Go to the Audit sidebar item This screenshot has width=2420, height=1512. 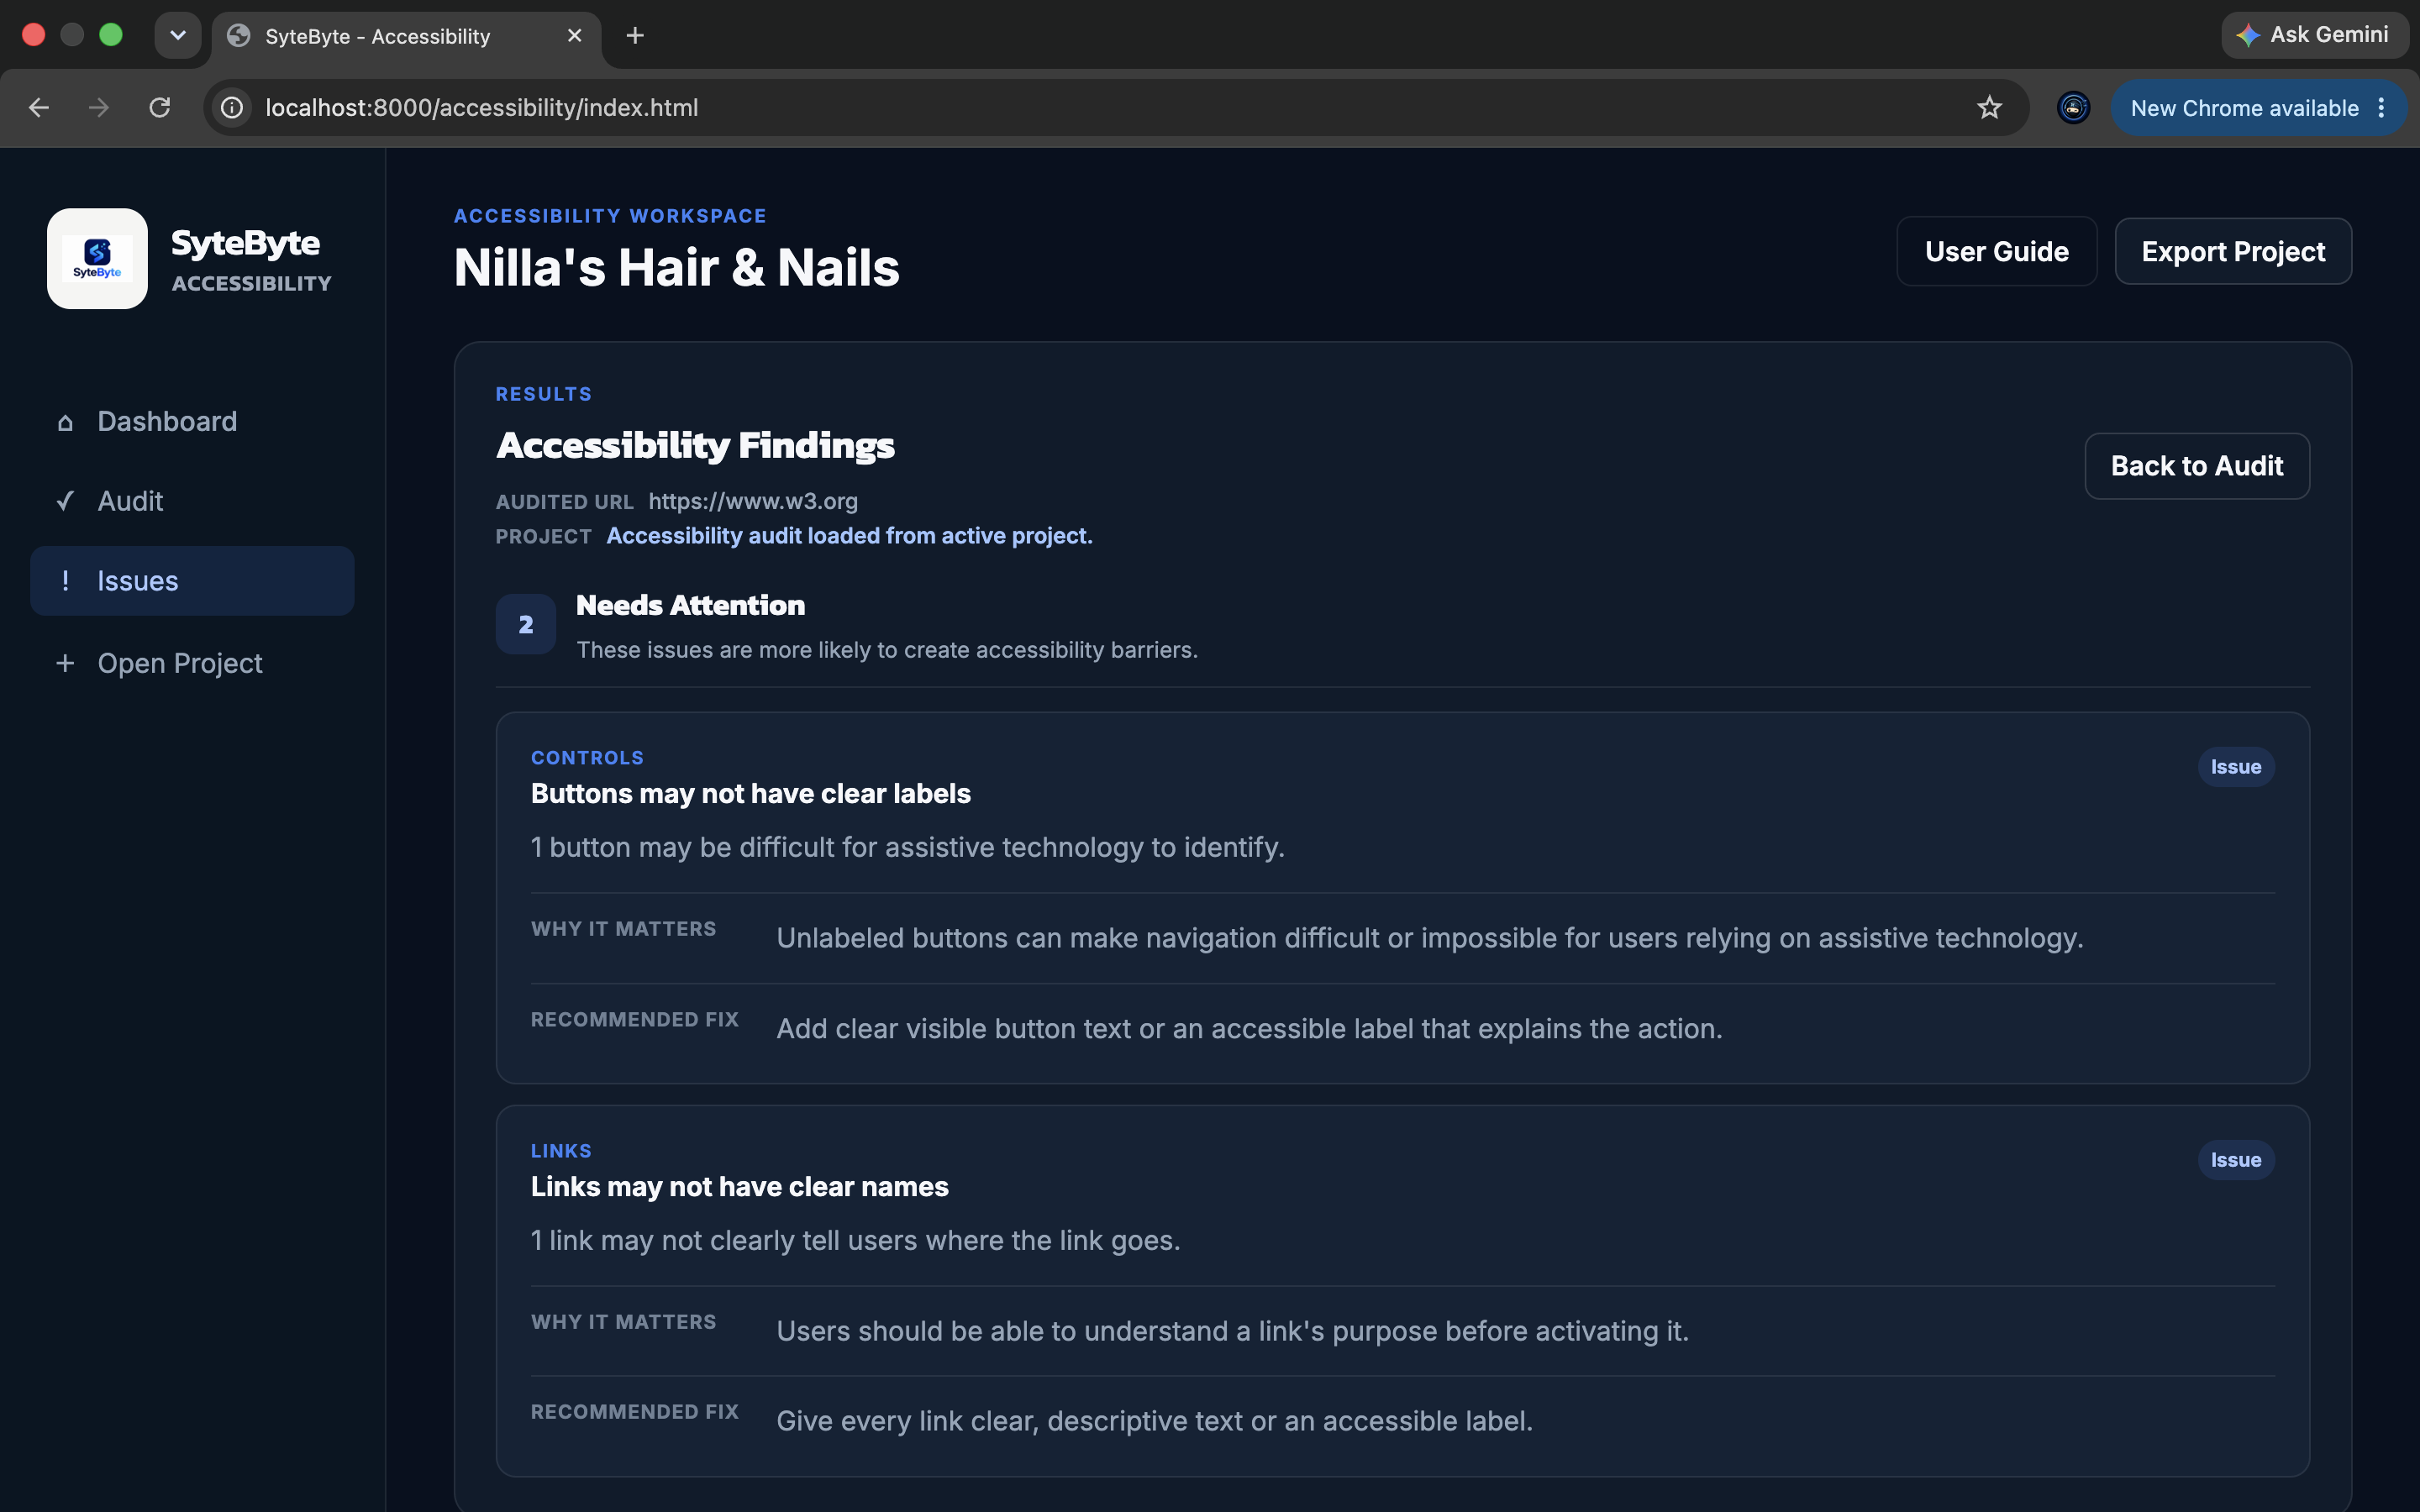pyautogui.click(x=192, y=501)
